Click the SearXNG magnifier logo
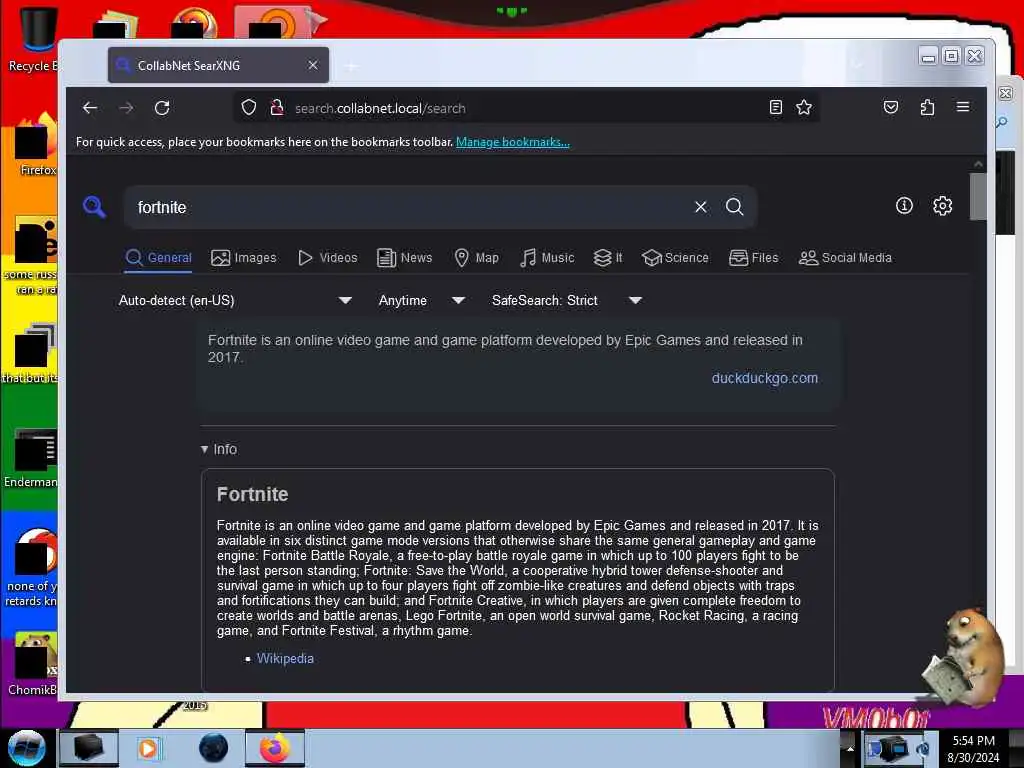The height and width of the screenshot is (768, 1024). click(x=95, y=207)
